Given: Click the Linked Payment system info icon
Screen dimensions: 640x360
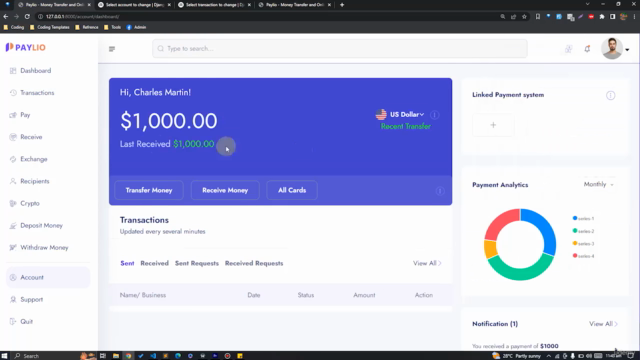Looking at the screenshot, I should 610,96.
